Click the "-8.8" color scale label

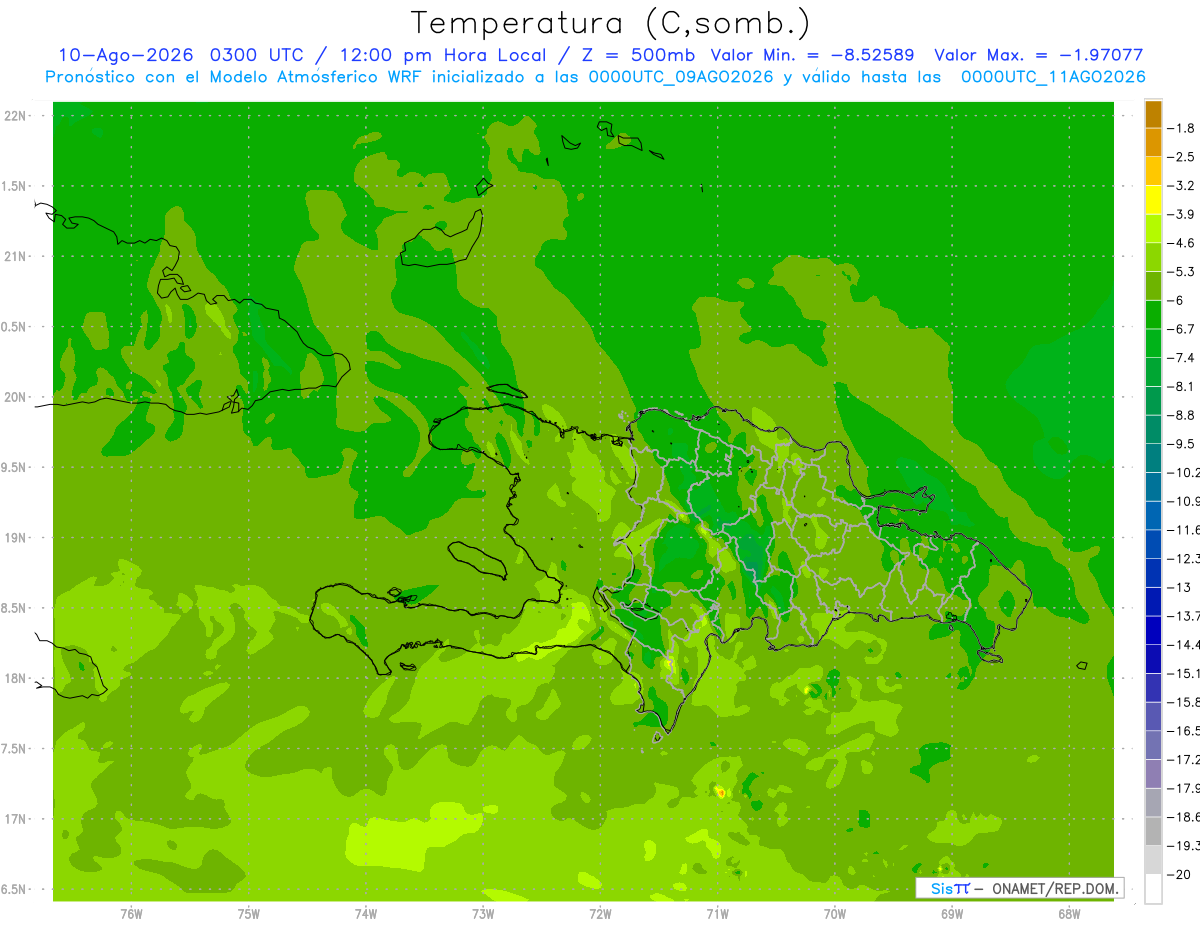click(x=1181, y=415)
